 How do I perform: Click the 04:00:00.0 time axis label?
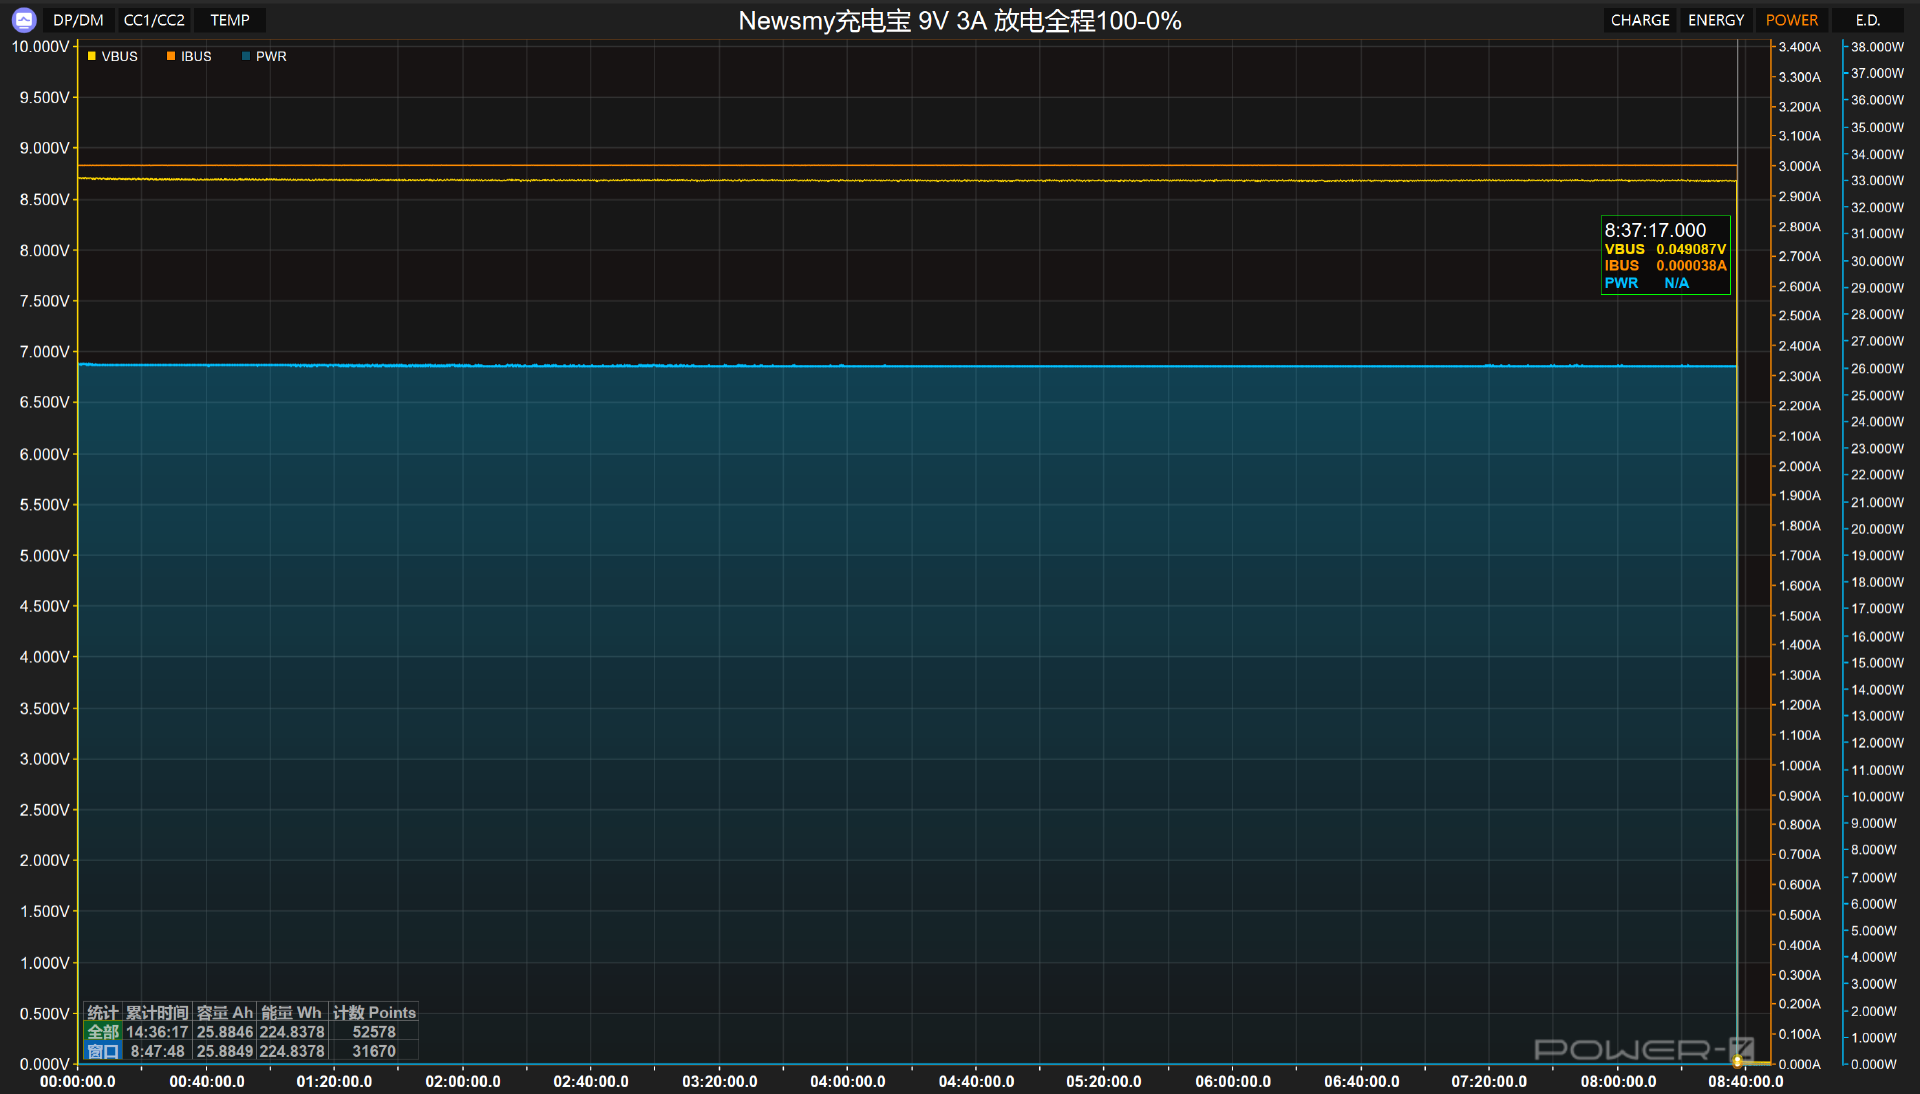coord(848,1082)
